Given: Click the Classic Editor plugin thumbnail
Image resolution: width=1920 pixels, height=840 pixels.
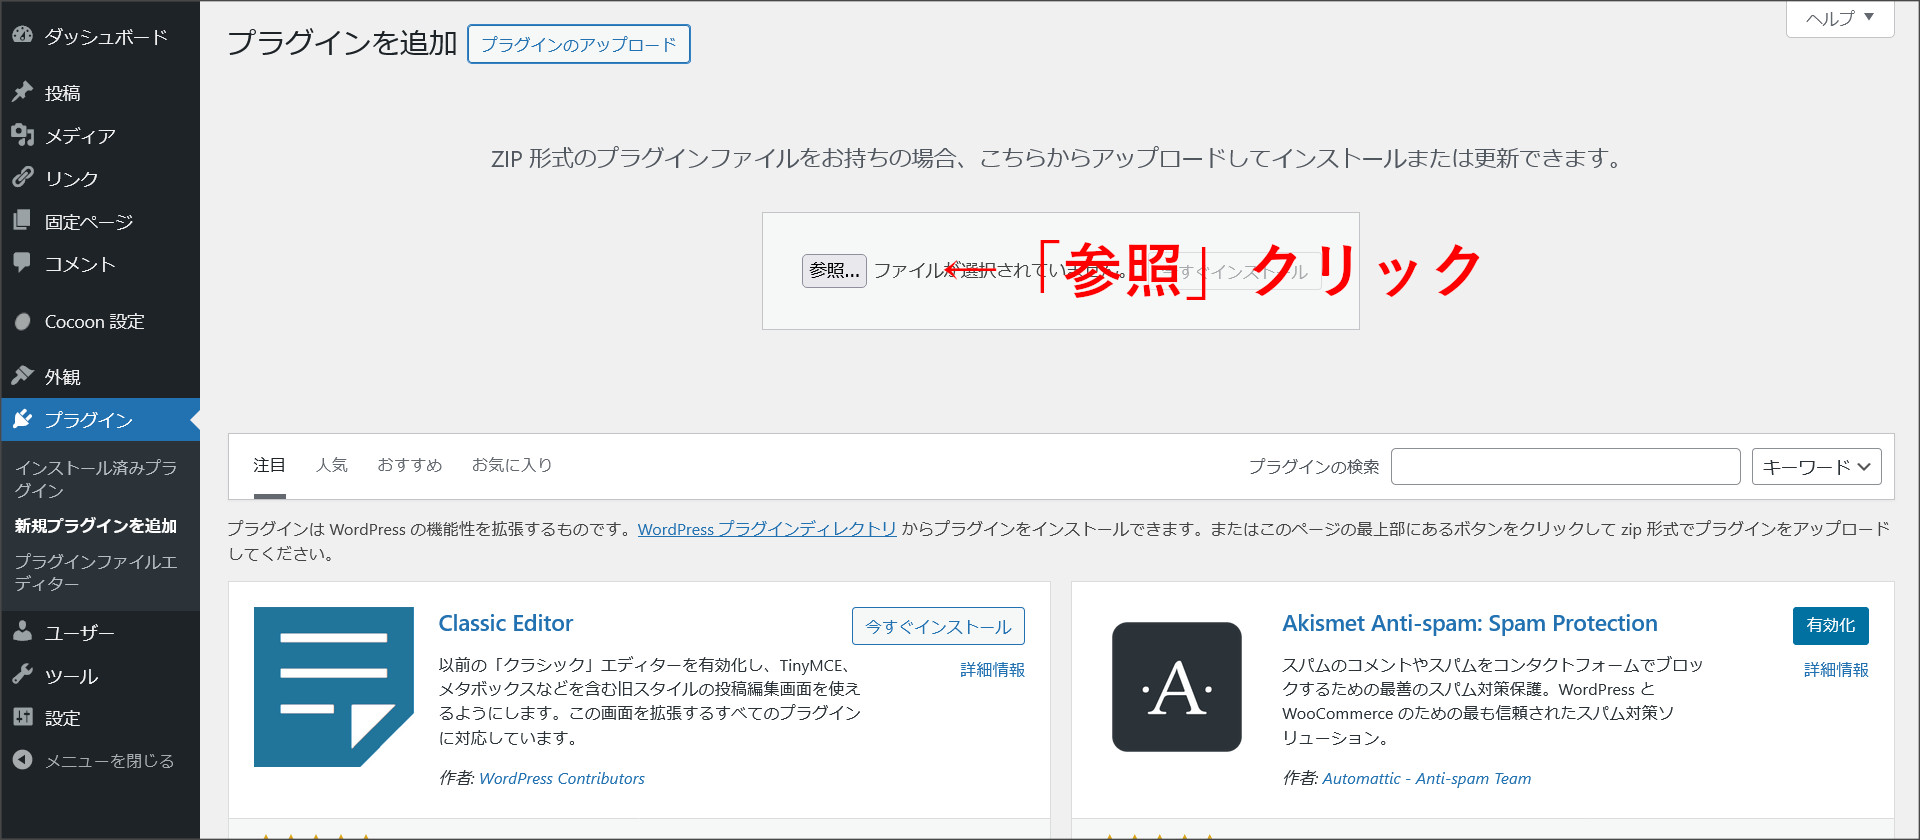Looking at the screenshot, I should (334, 687).
